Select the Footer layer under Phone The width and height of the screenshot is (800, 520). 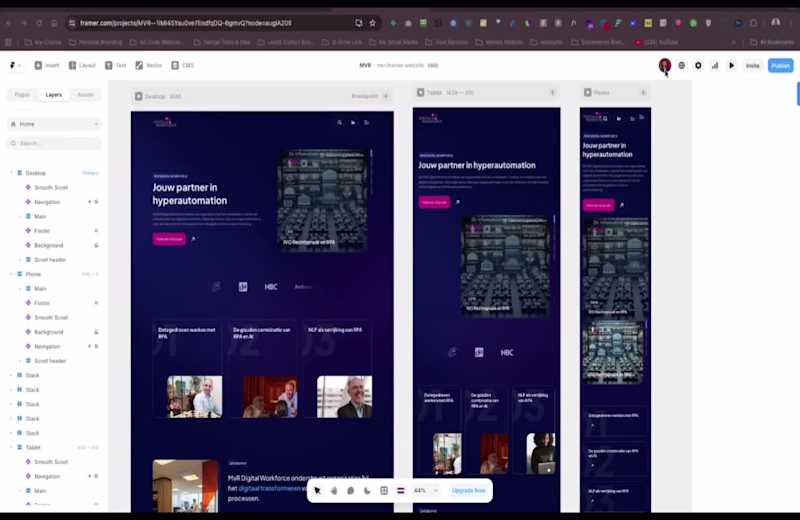coord(42,303)
